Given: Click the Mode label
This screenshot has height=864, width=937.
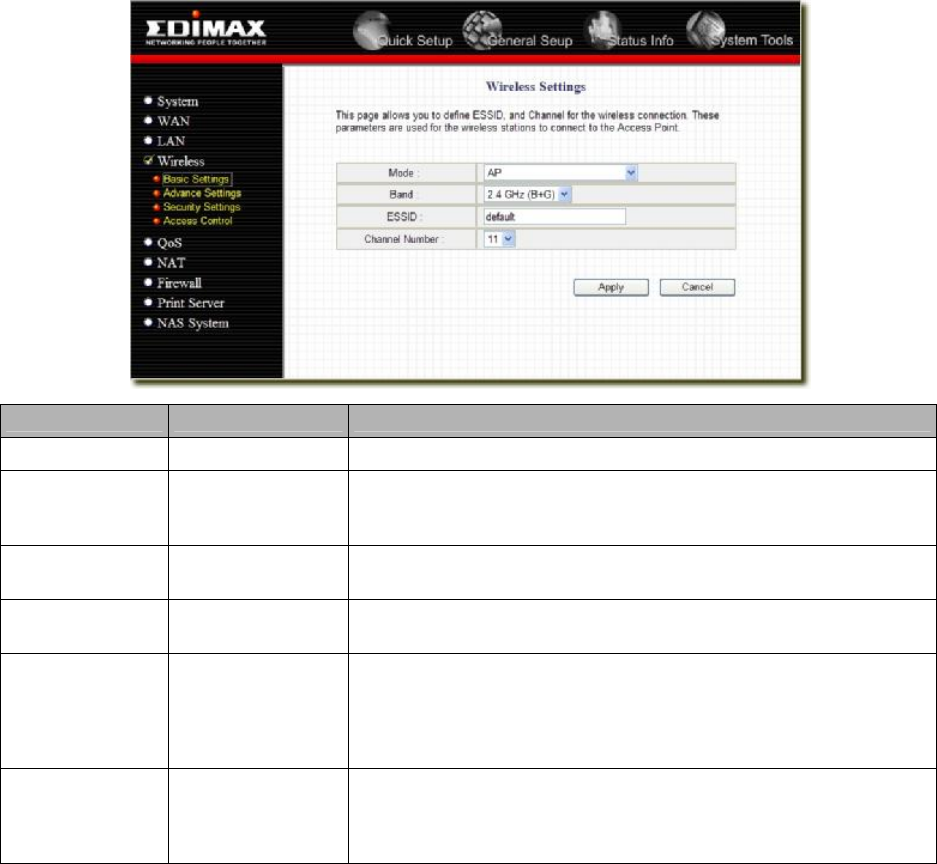Looking at the screenshot, I should [x=403, y=173].
